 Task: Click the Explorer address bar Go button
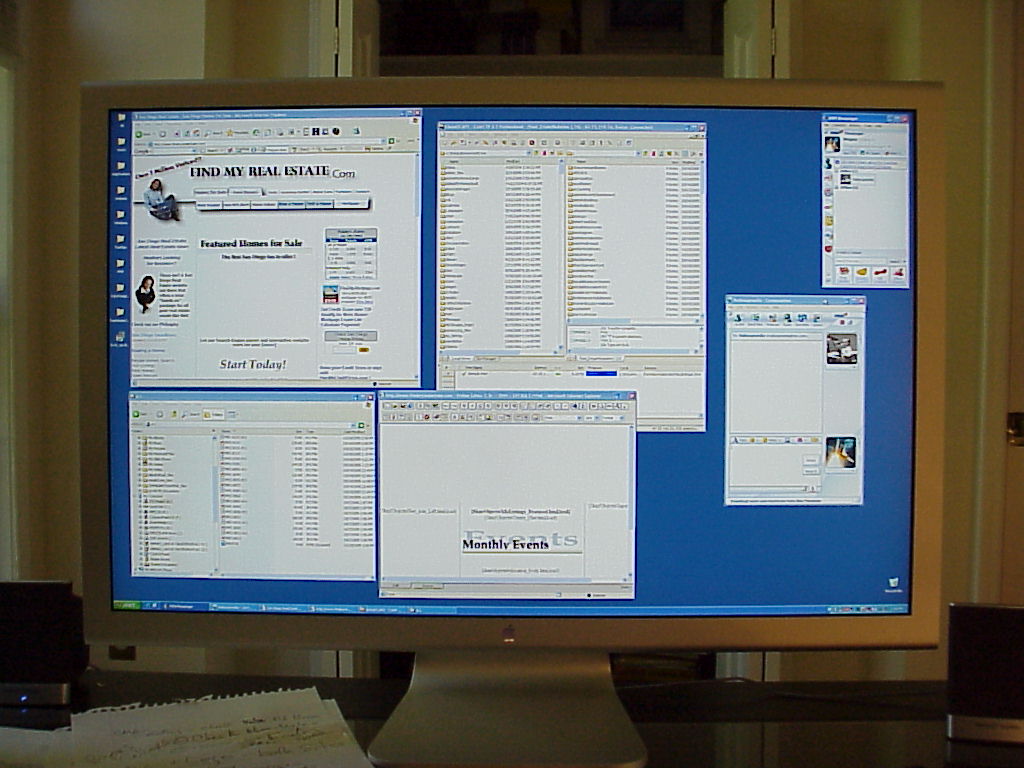361,425
